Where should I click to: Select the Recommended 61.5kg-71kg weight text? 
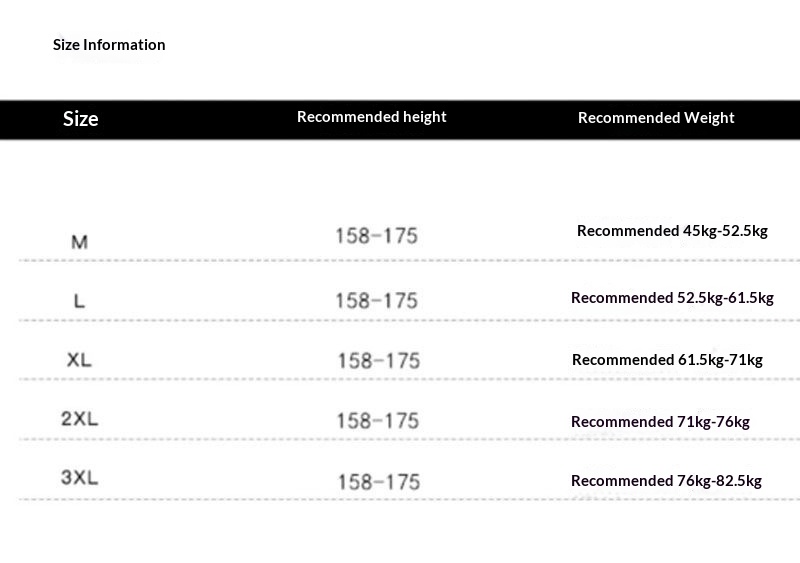coord(667,360)
